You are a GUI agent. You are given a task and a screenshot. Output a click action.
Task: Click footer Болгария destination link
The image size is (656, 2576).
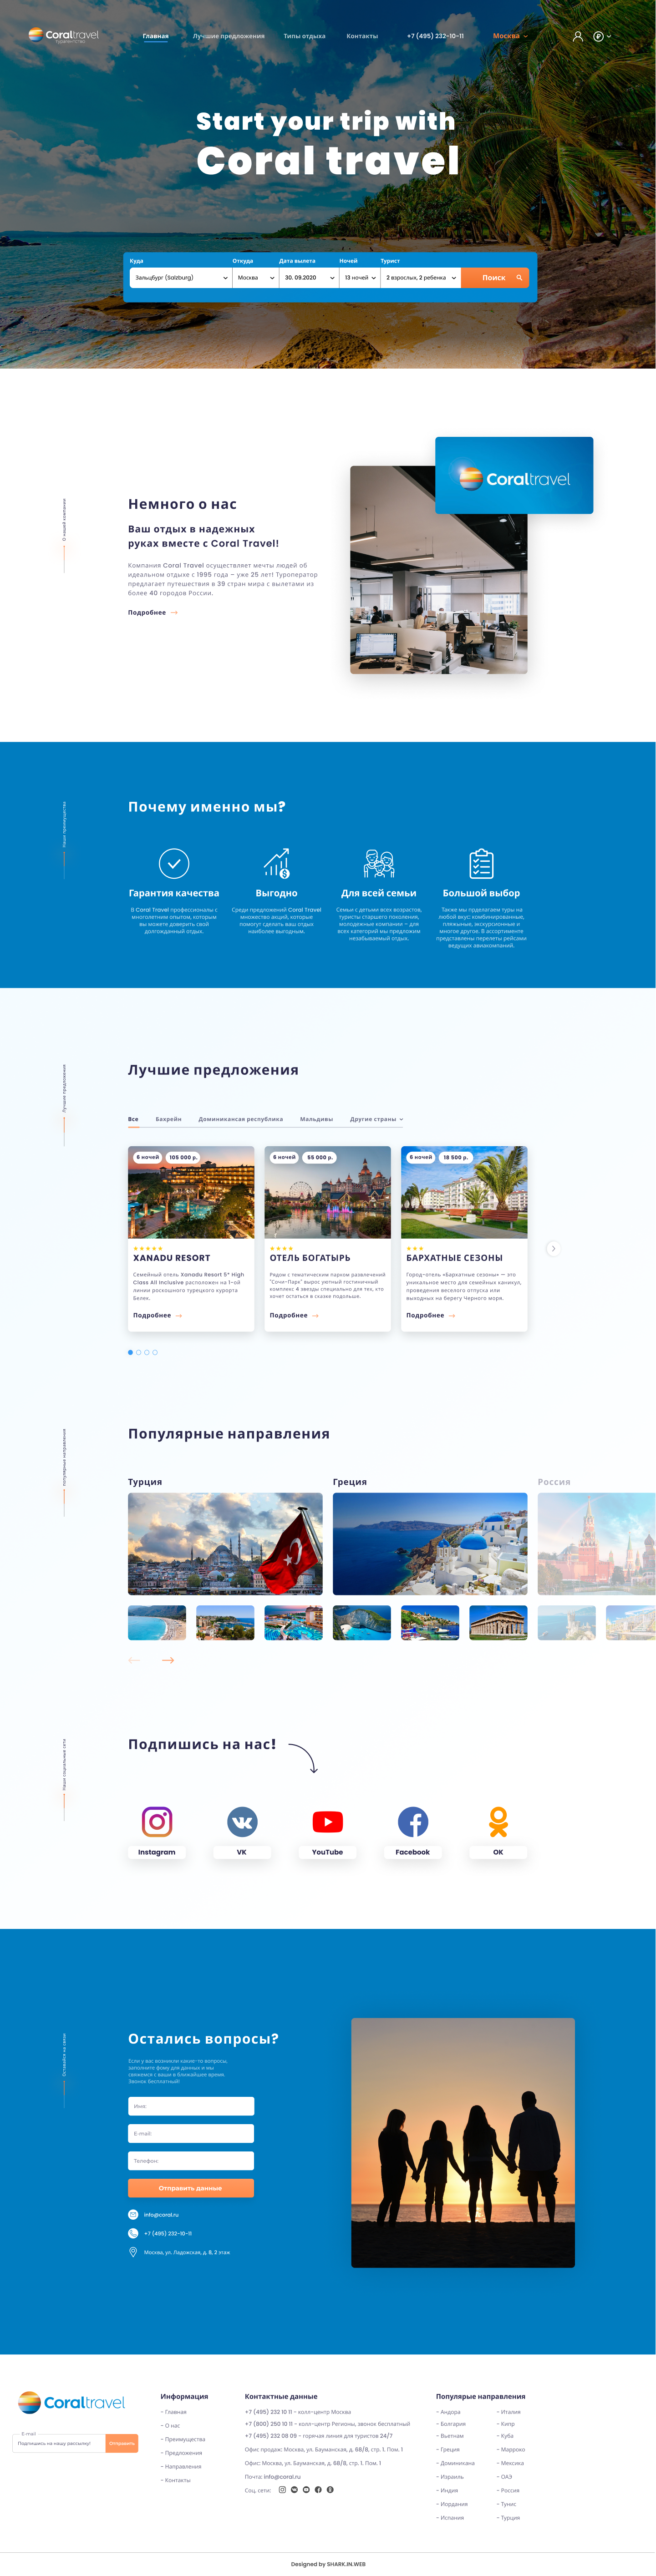[451, 2424]
